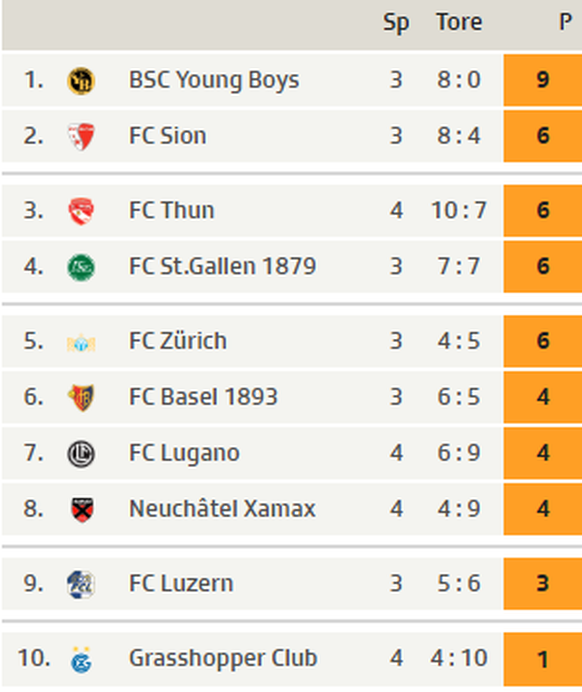The height and width of the screenshot is (692, 582).
Task: Click the FC Basel 1893 shield icon
Action: pos(81,398)
